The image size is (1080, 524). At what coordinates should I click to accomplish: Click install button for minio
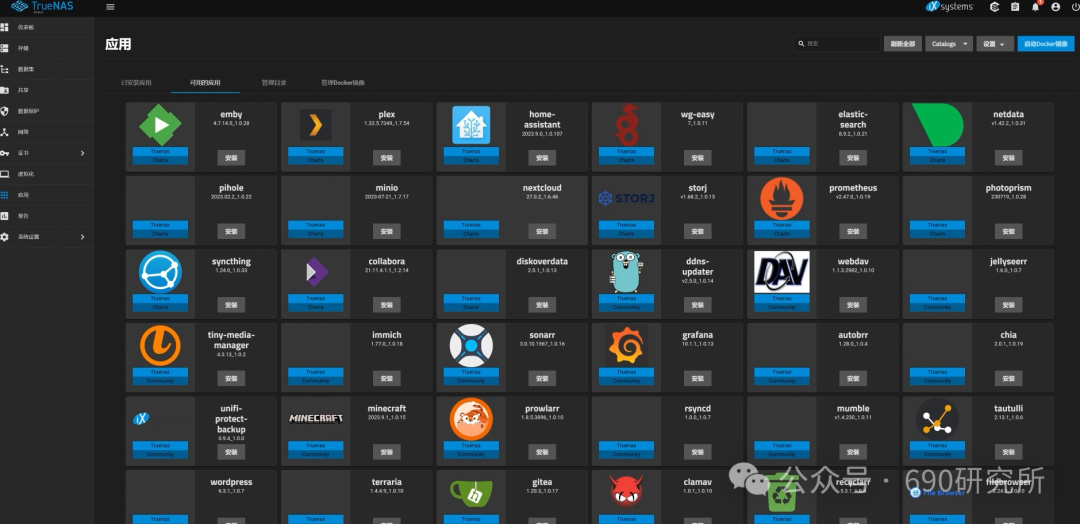[x=386, y=231]
